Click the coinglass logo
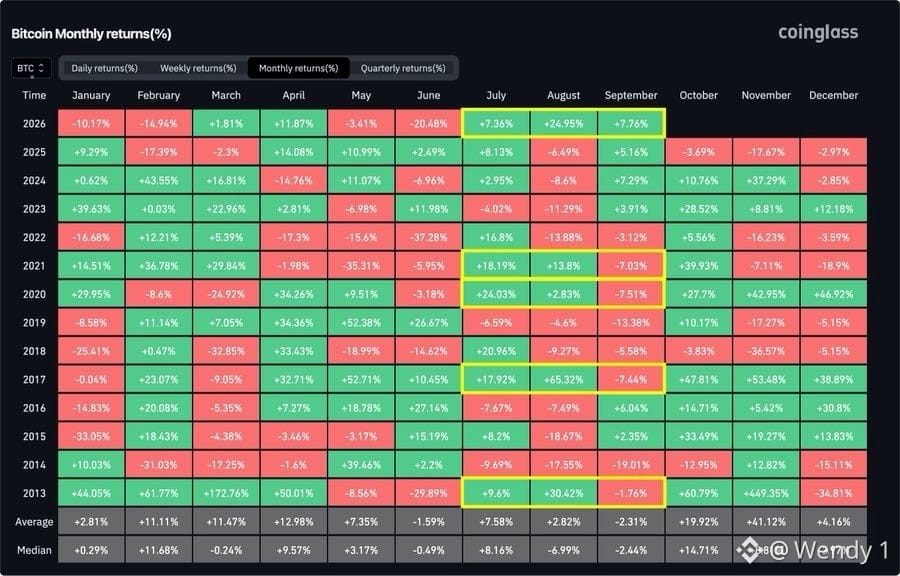The width and height of the screenshot is (900, 576). pyautogui.click(x=818, y=32)
